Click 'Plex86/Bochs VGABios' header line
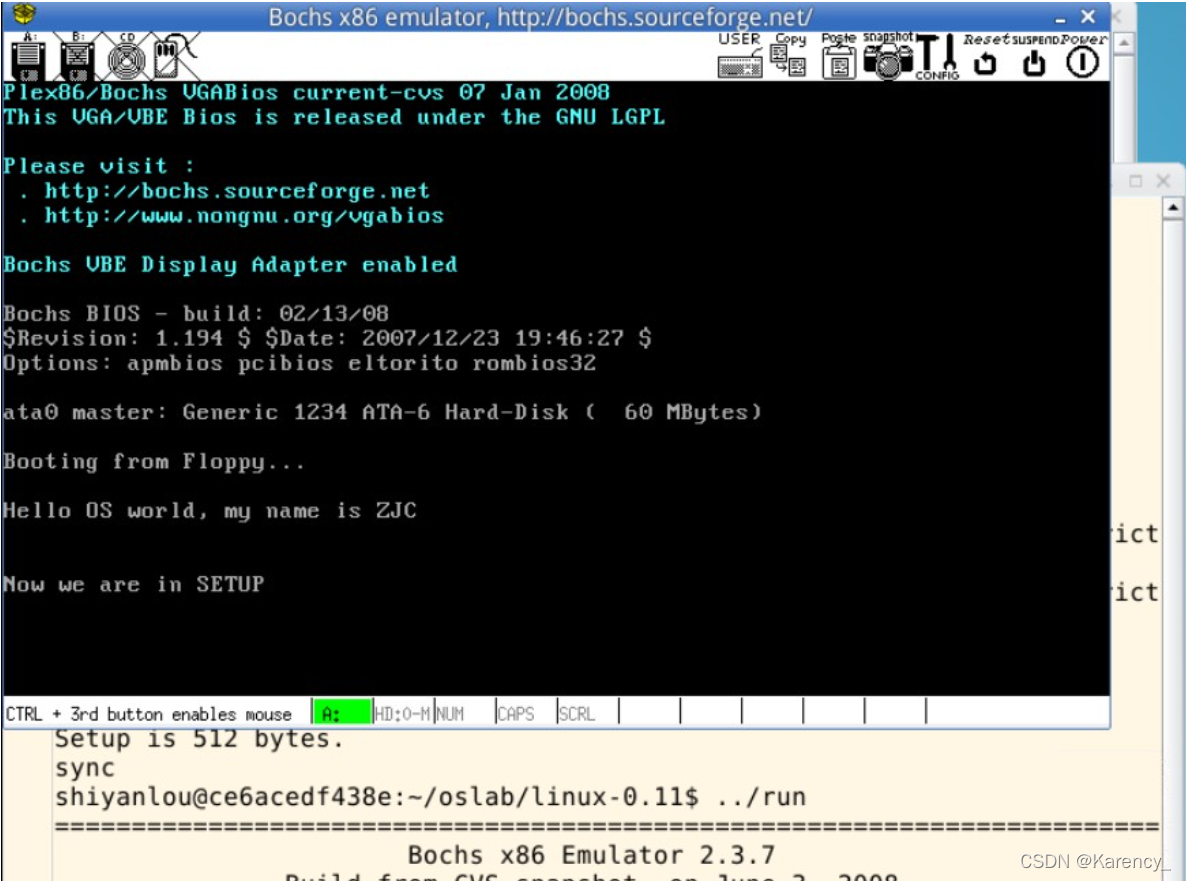The image size is (1186, 881). (x=306, y=92)
